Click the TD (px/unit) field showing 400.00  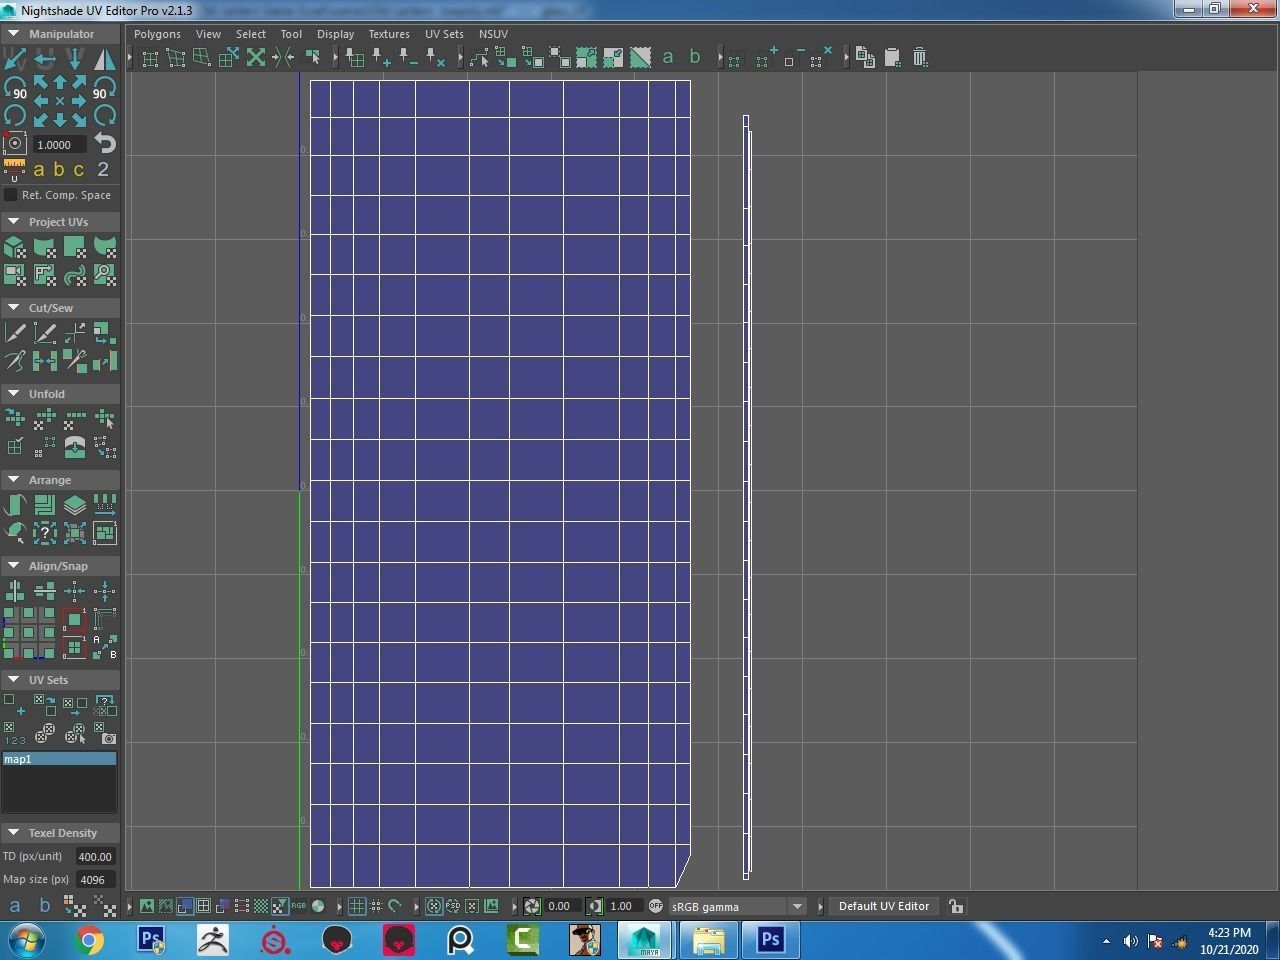click(95, 856)
